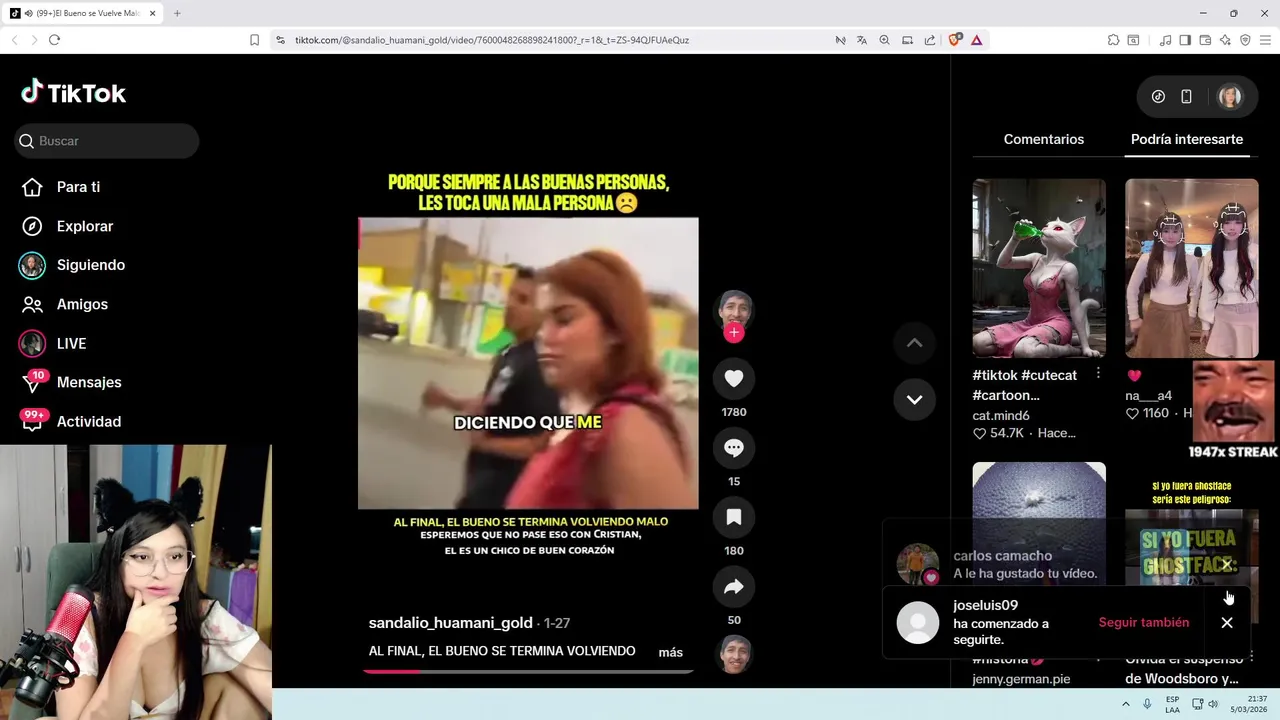This screenshot has height=720, width=1280.
Task: Open the LIVE section
Action: 71,343
